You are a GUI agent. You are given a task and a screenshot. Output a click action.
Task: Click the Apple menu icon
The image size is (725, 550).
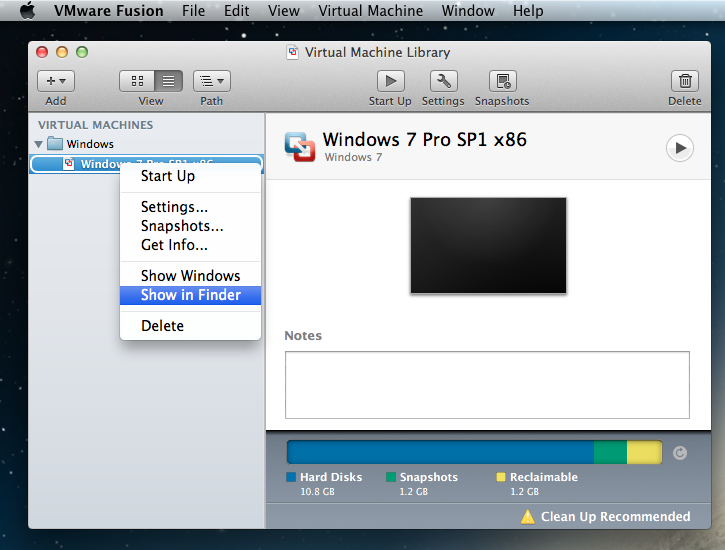click(27, 11)
